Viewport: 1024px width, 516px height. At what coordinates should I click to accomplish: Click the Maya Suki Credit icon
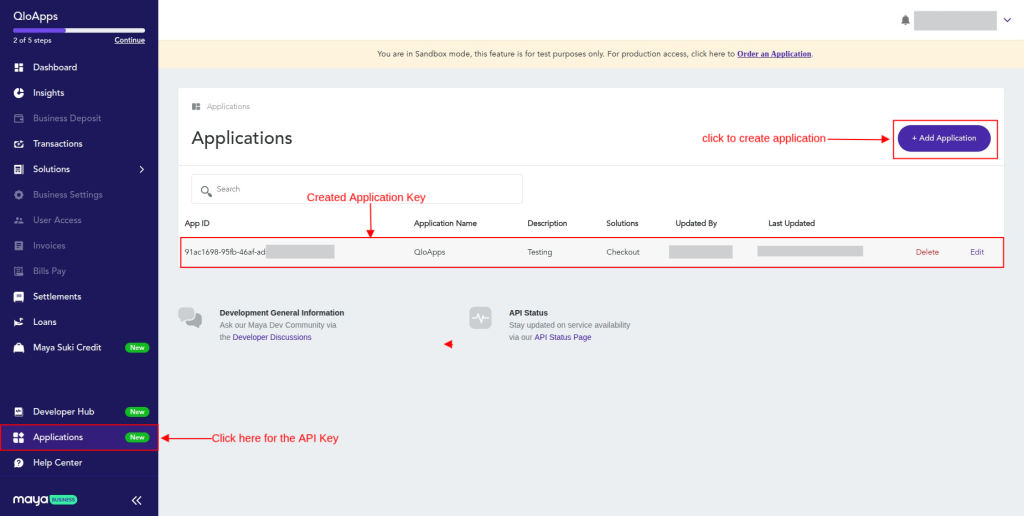click(x=19, y=348)
